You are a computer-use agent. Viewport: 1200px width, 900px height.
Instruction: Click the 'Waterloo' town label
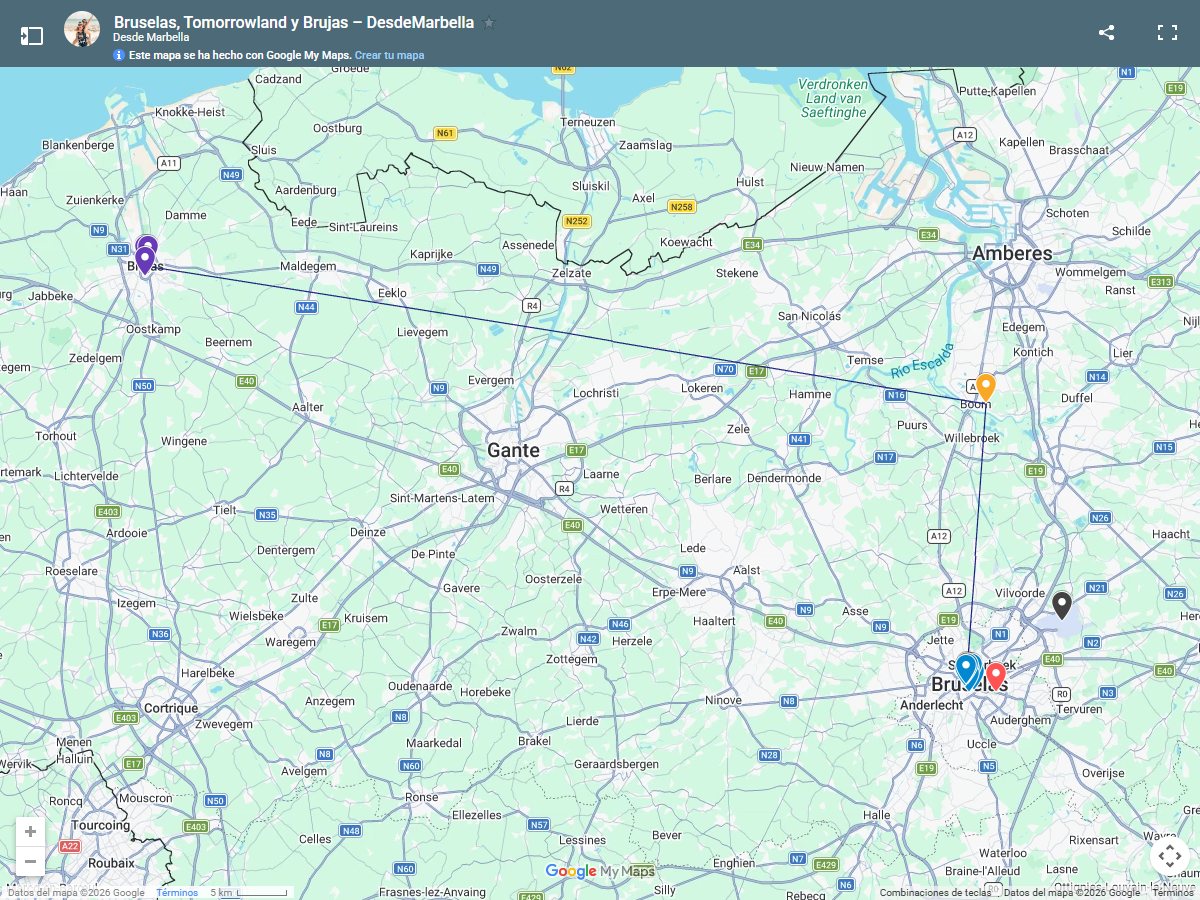coord(1002,854)
